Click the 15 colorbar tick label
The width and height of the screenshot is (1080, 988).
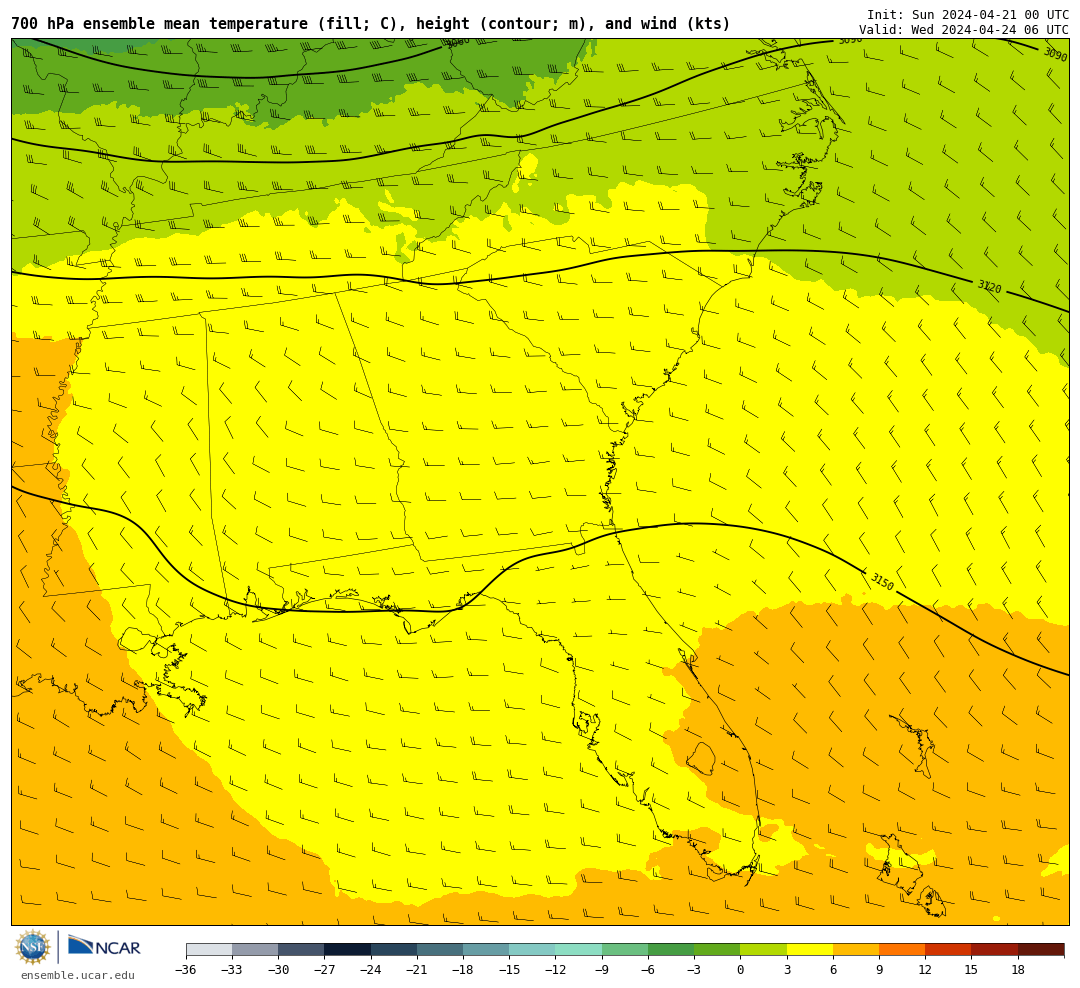pyautogui.click(x=971, y=970)
